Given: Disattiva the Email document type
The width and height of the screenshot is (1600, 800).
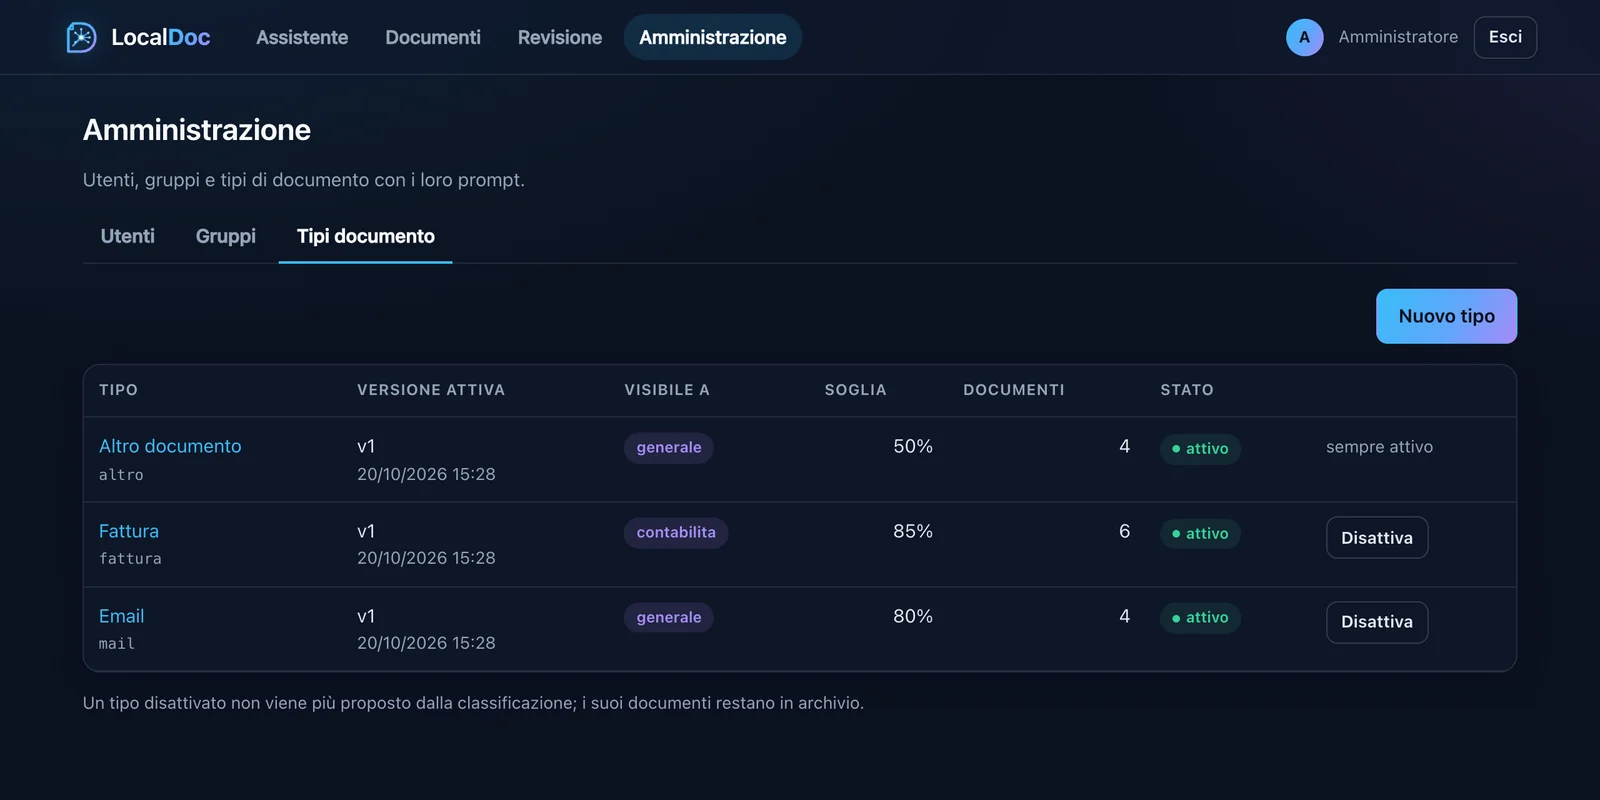Looking at the screenshot, I should [1377, 622].
